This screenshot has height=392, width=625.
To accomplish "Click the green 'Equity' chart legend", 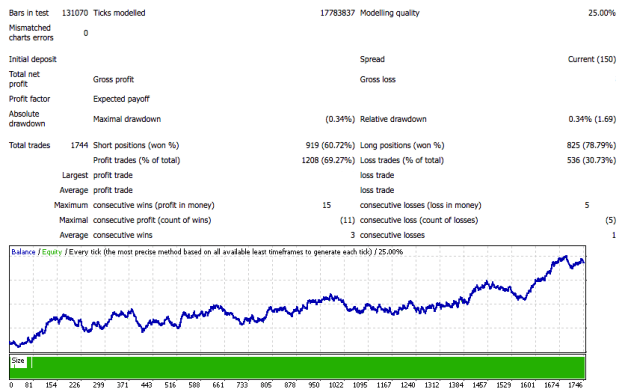I will click(52, 252).
